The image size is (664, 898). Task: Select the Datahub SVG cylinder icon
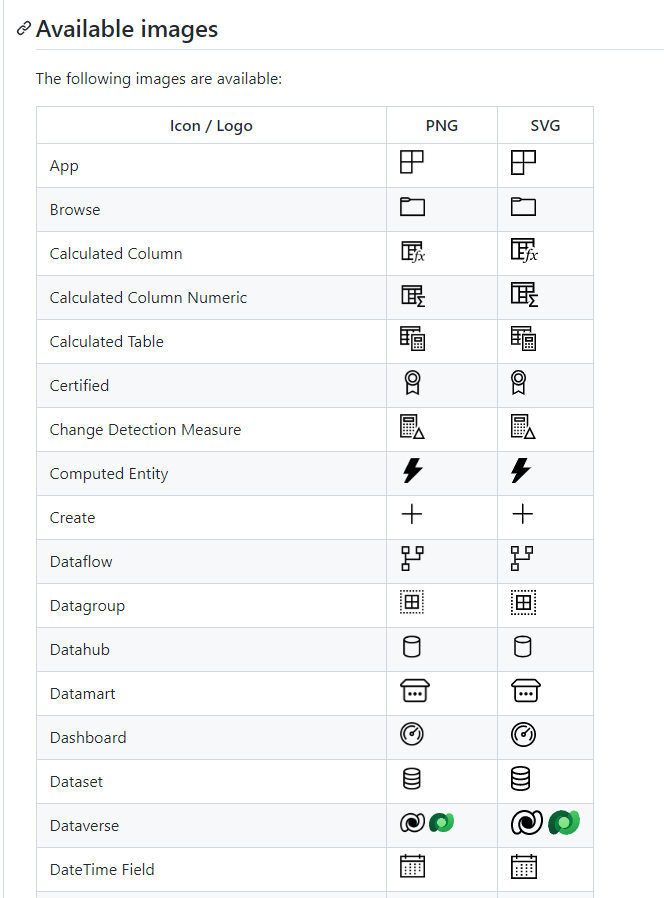click(x=522, y=647)
